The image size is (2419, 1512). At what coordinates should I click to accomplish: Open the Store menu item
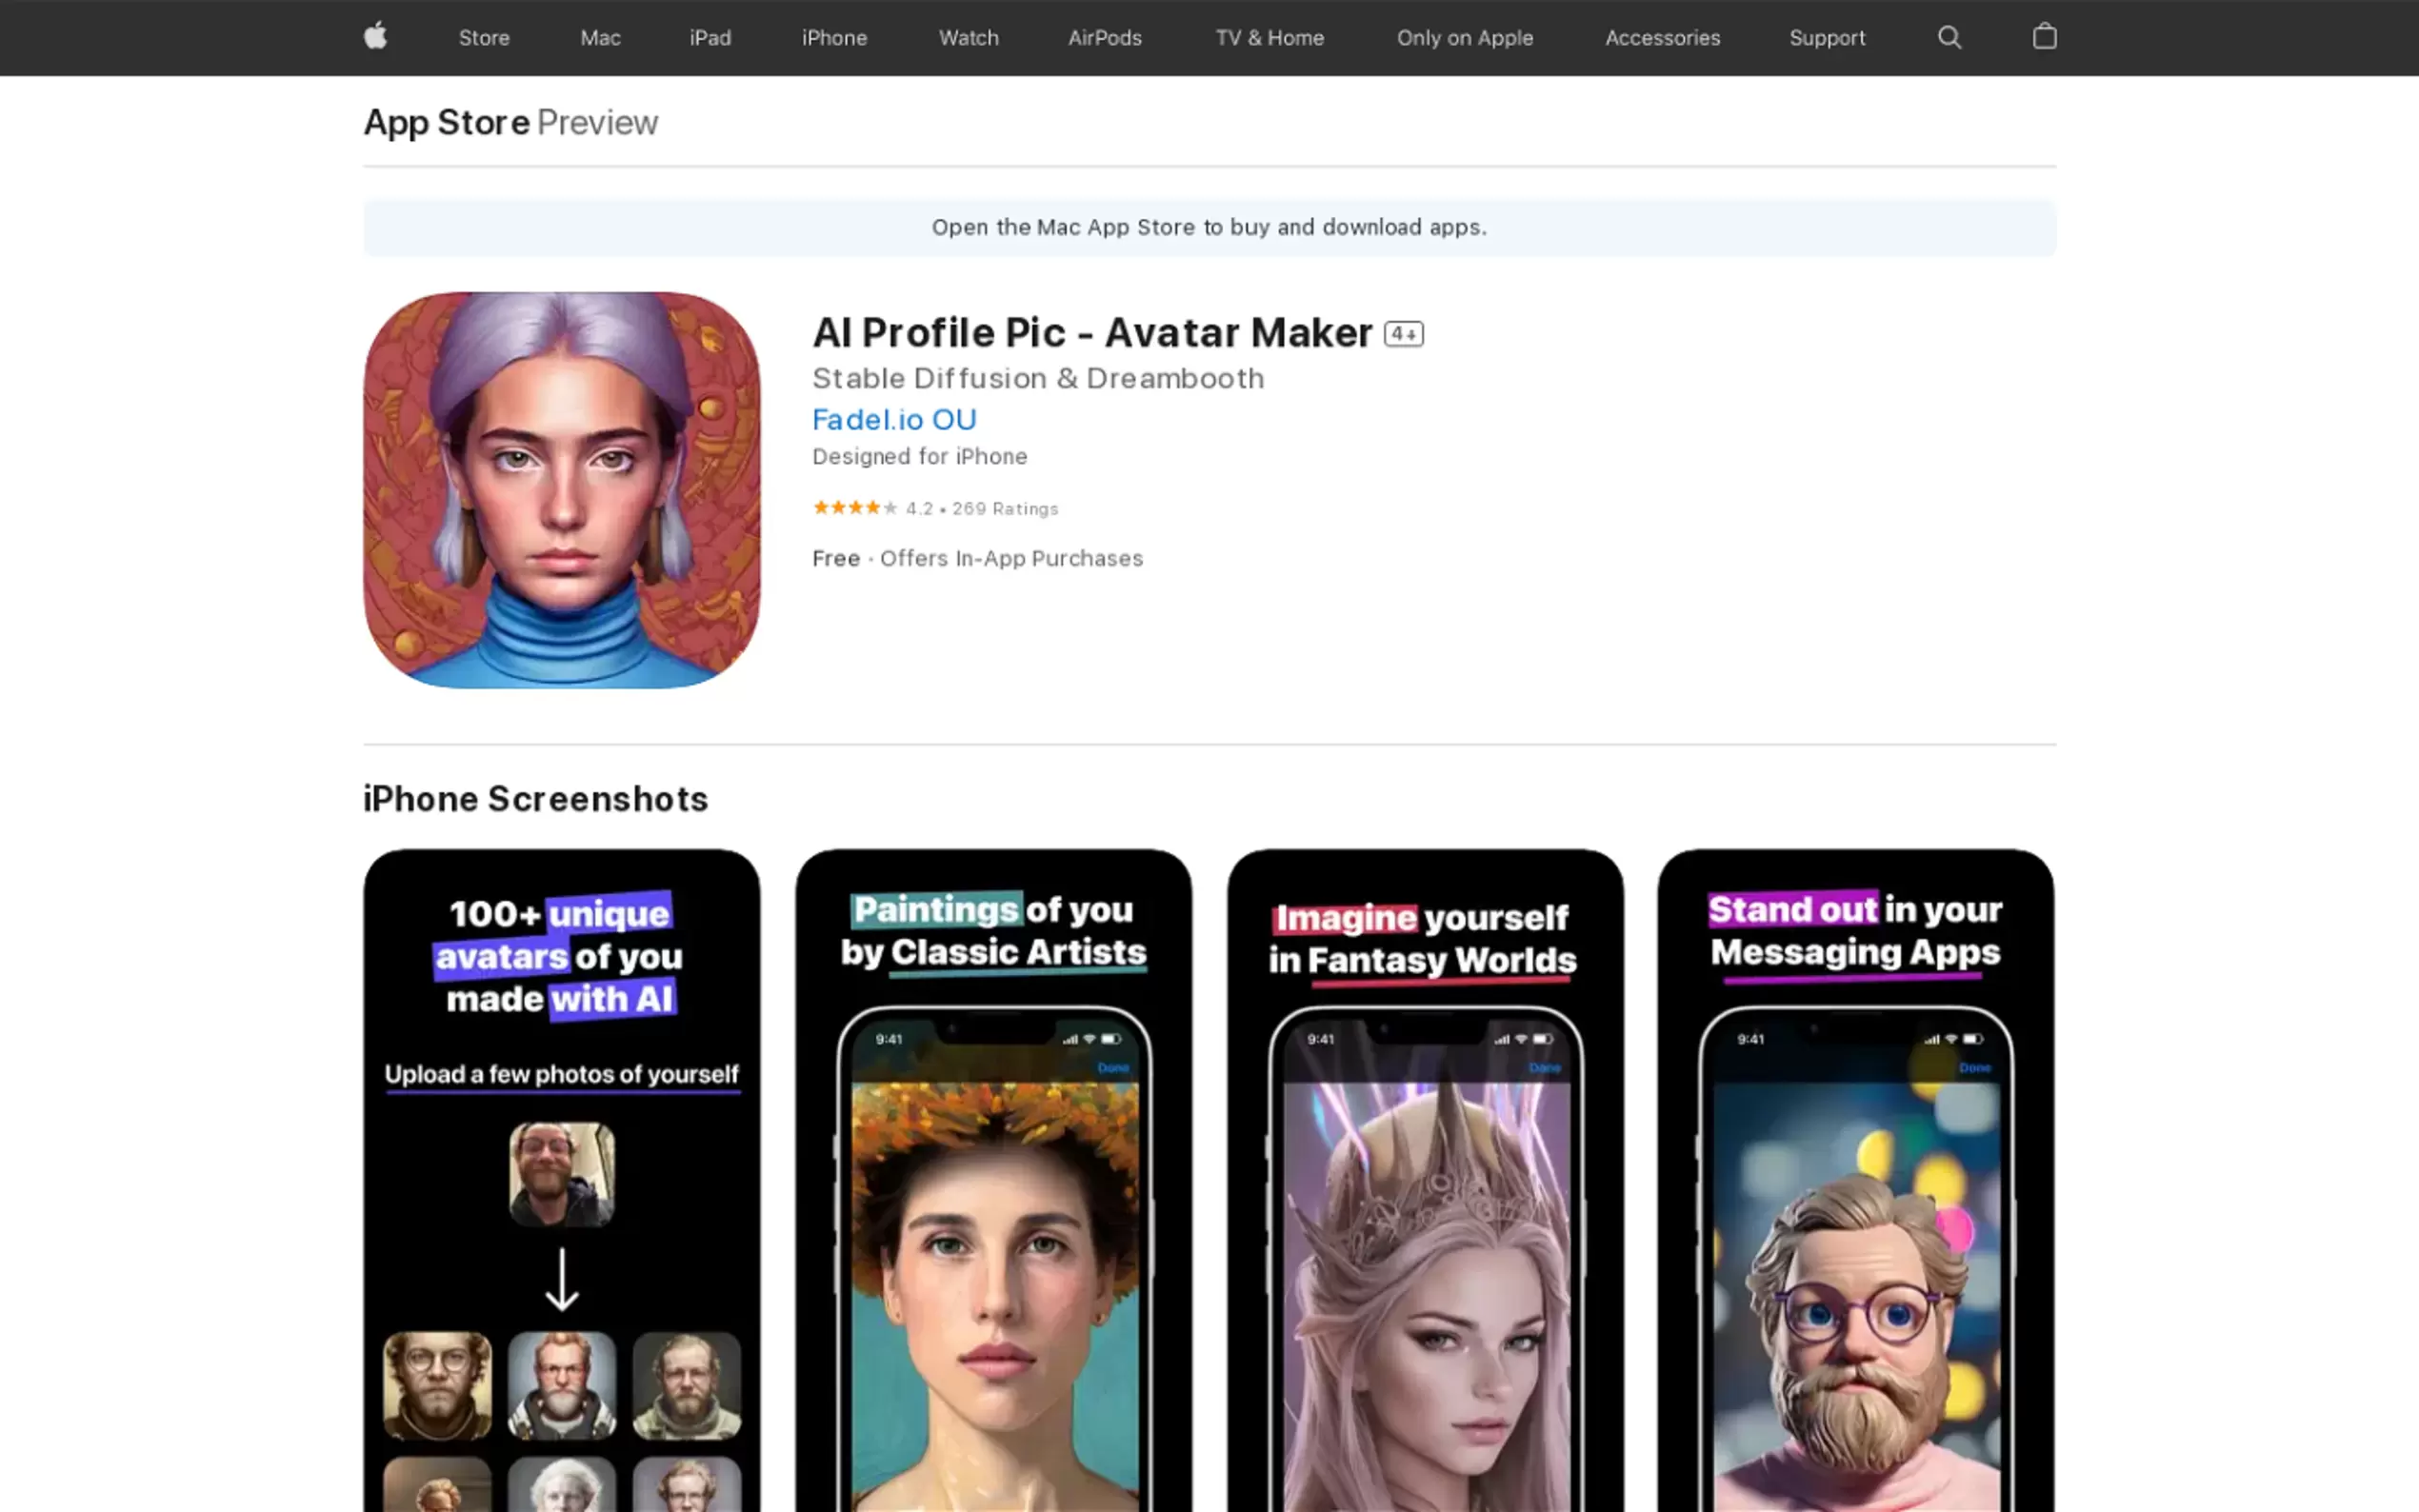(x=484, y=38)
